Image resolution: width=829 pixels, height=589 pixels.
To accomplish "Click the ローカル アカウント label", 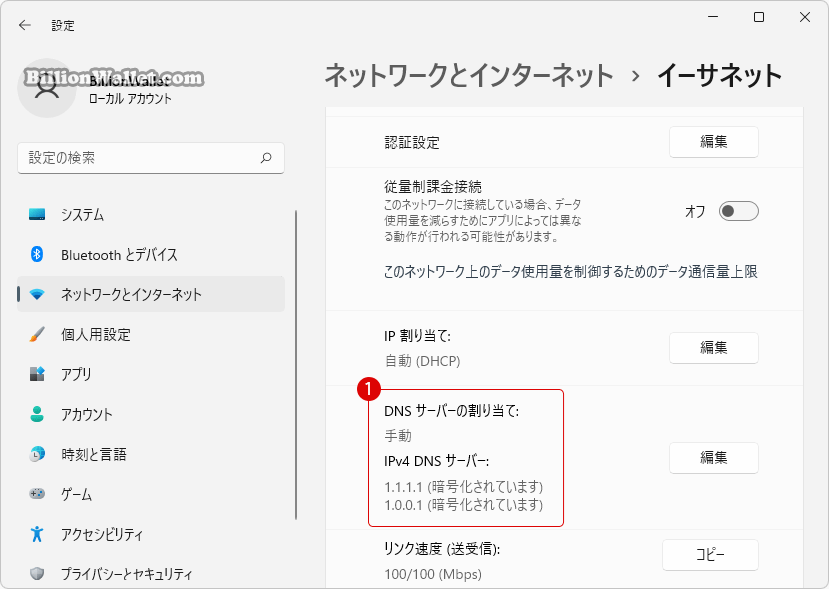I will click(x=130, y=98).
